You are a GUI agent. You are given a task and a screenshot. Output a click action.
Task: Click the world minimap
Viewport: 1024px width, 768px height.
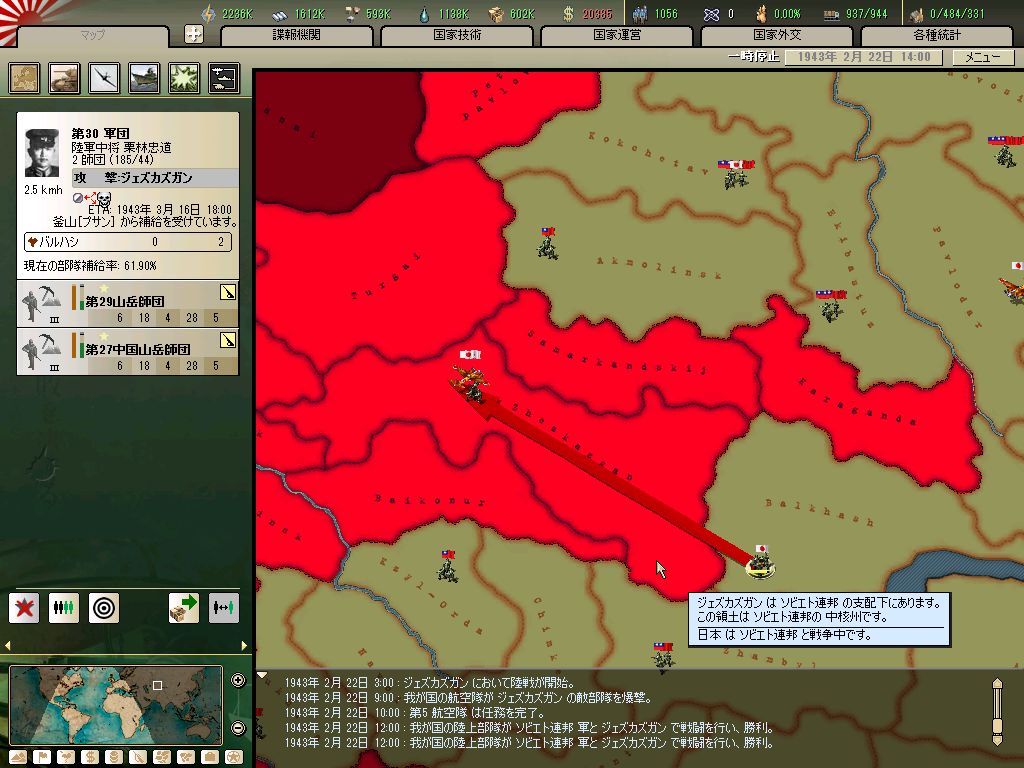[x=116, y=705]
